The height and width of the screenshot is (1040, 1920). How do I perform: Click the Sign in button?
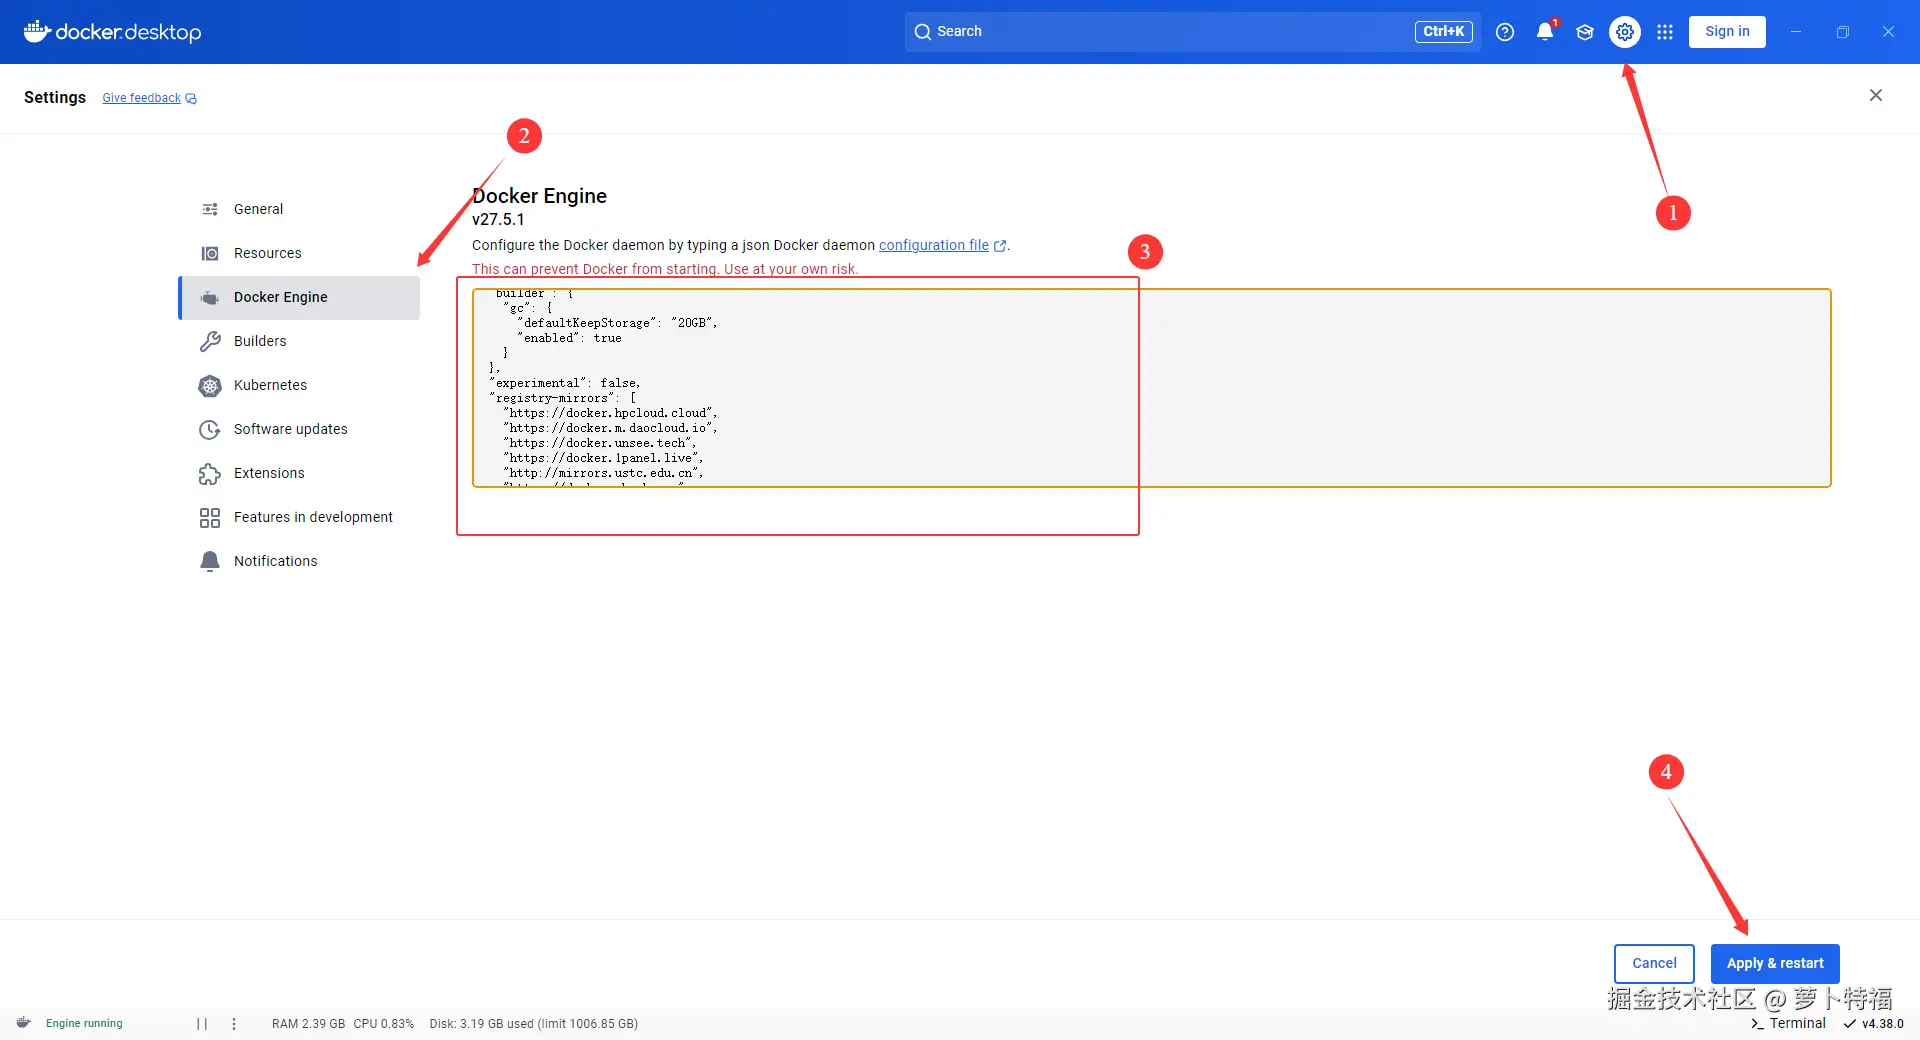pos(1727,32)
